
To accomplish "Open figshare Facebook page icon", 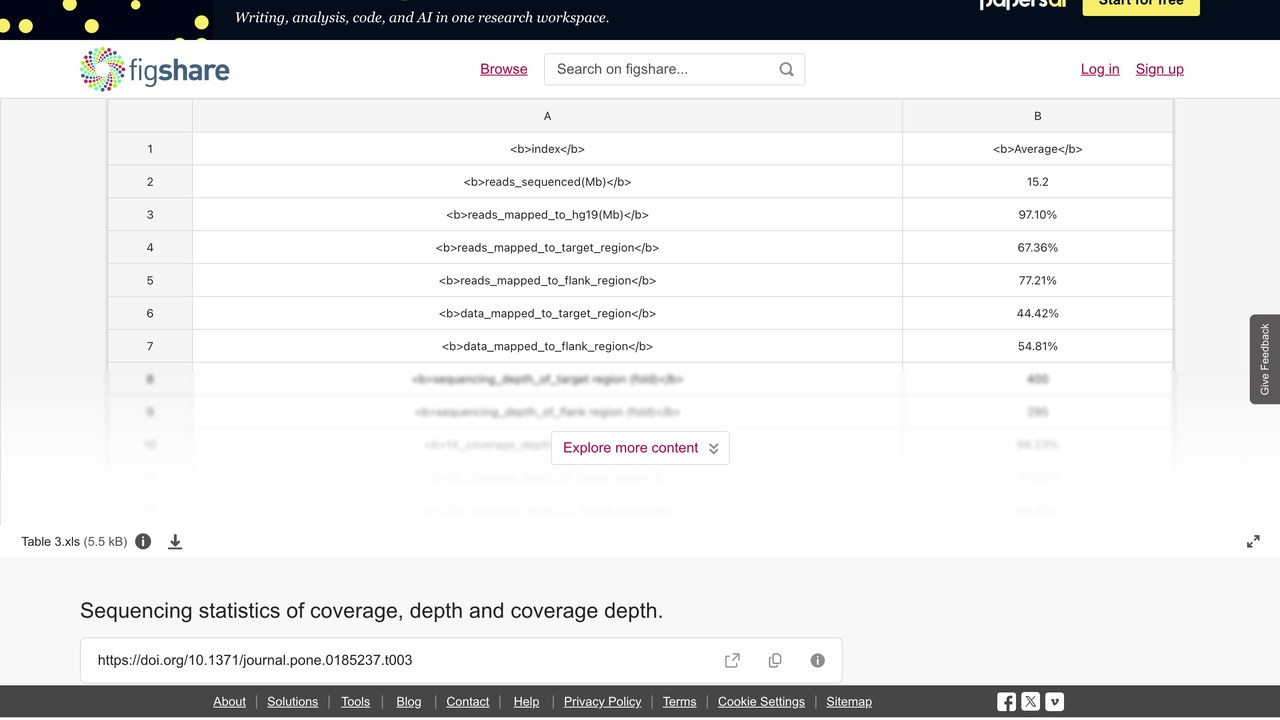I will point(1006,702).
